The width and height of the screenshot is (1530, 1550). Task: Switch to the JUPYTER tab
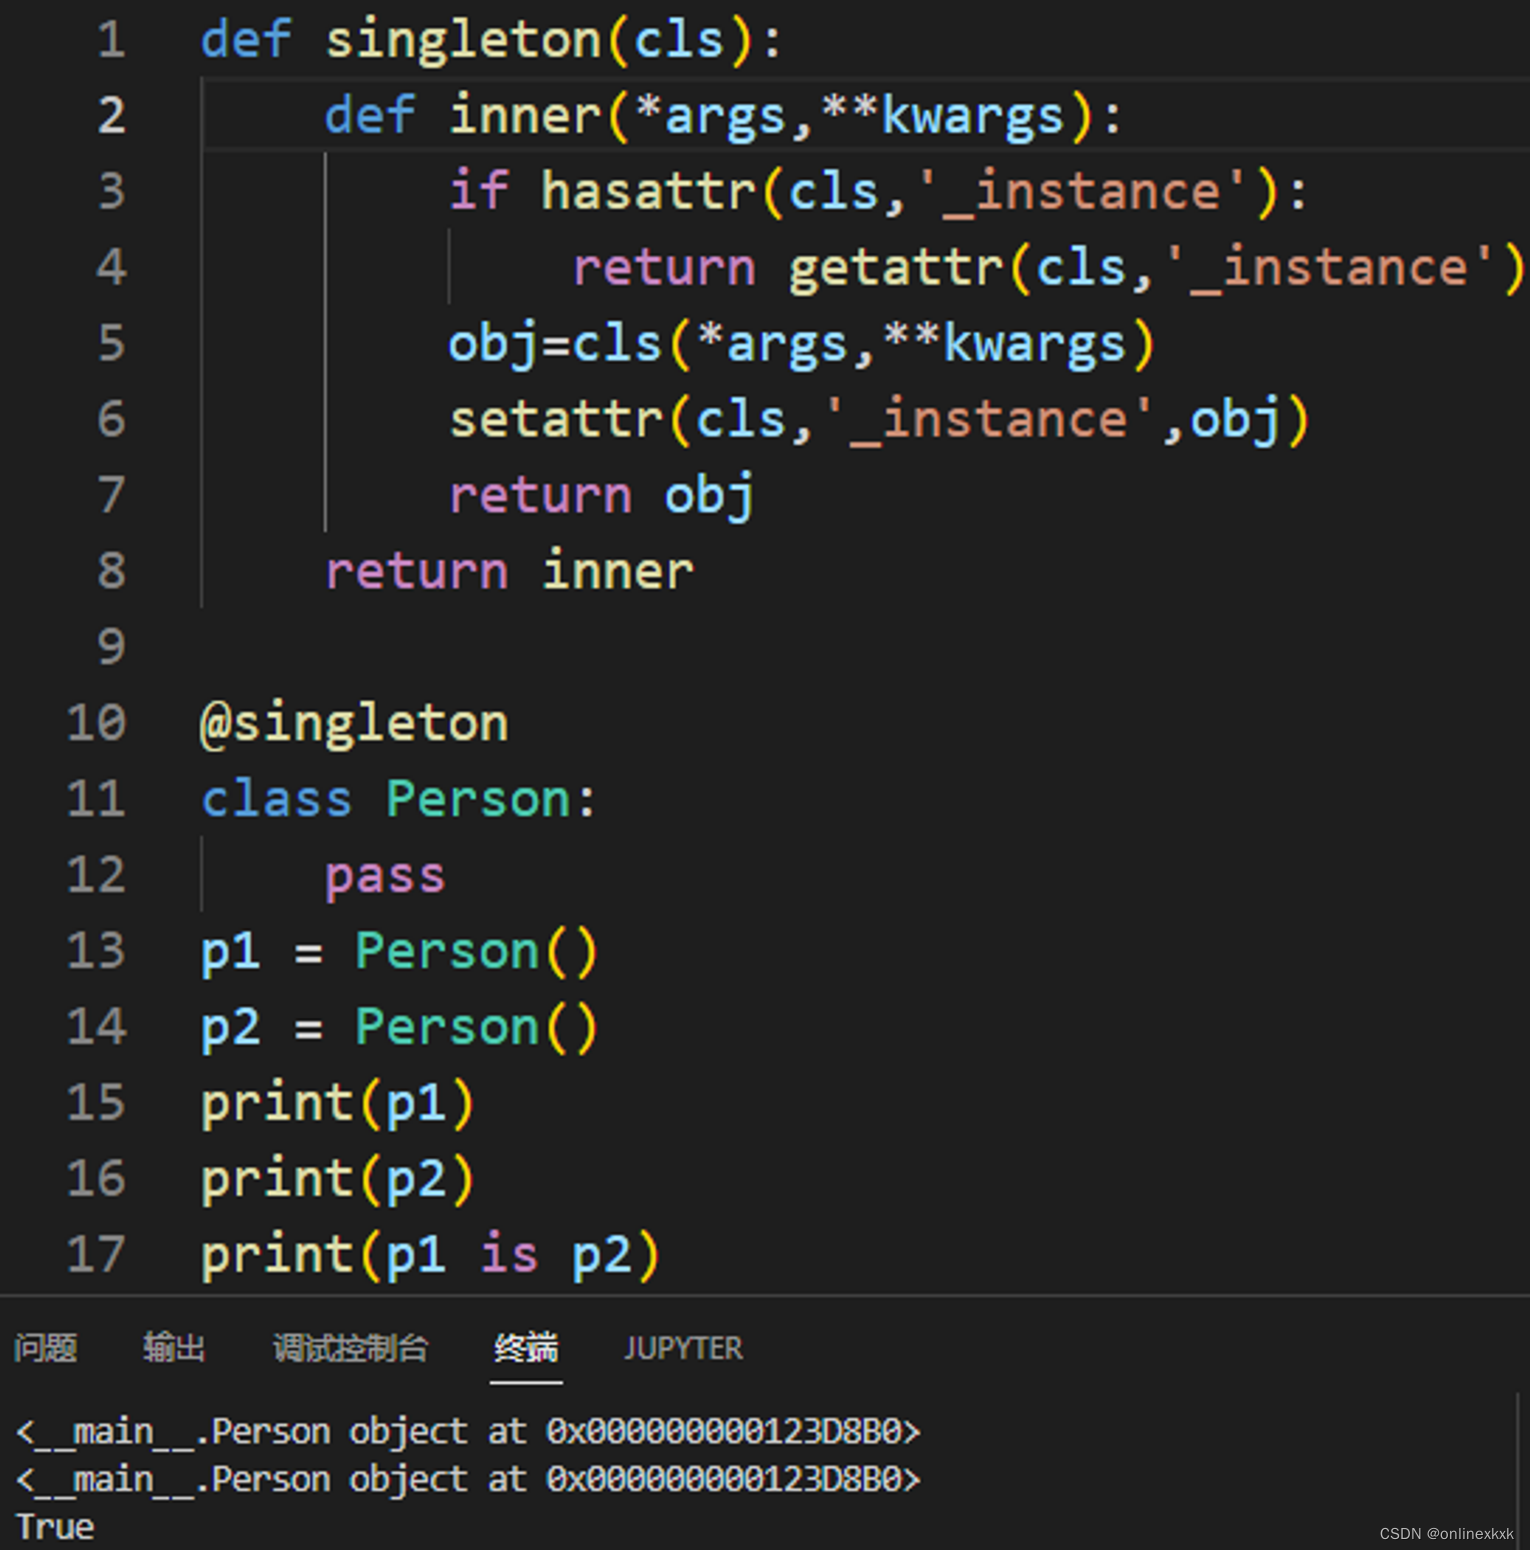point(683,1347)
